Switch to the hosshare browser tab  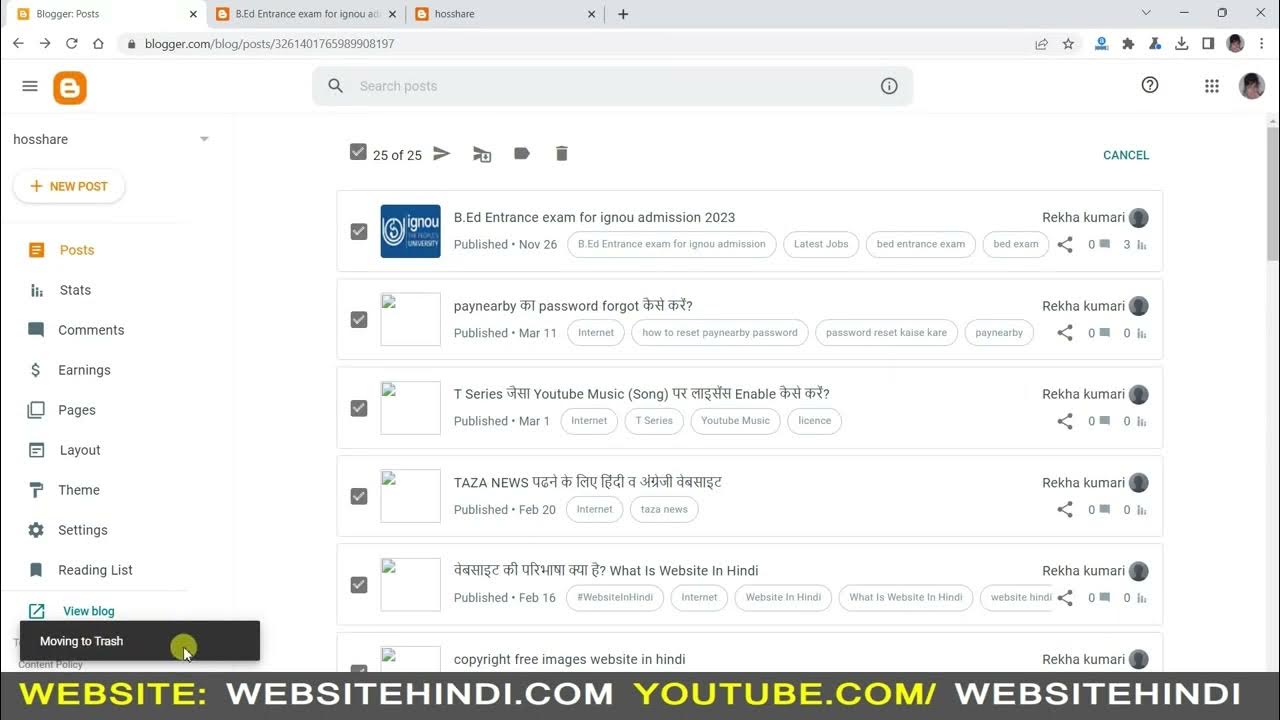(506, 14)
